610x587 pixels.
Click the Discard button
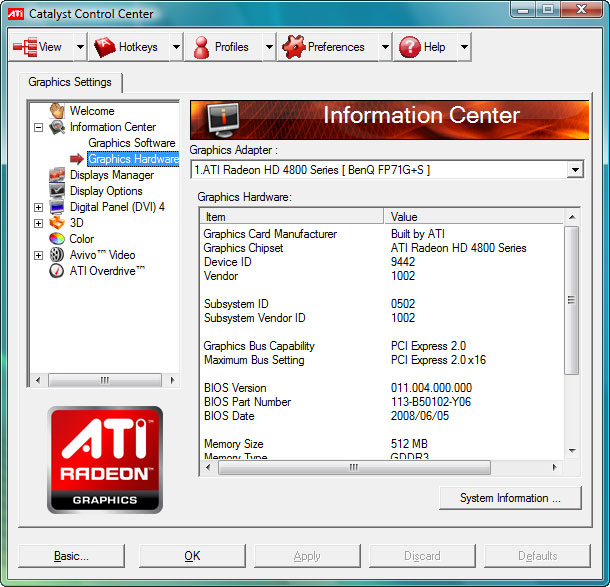(x=422, y=556)
